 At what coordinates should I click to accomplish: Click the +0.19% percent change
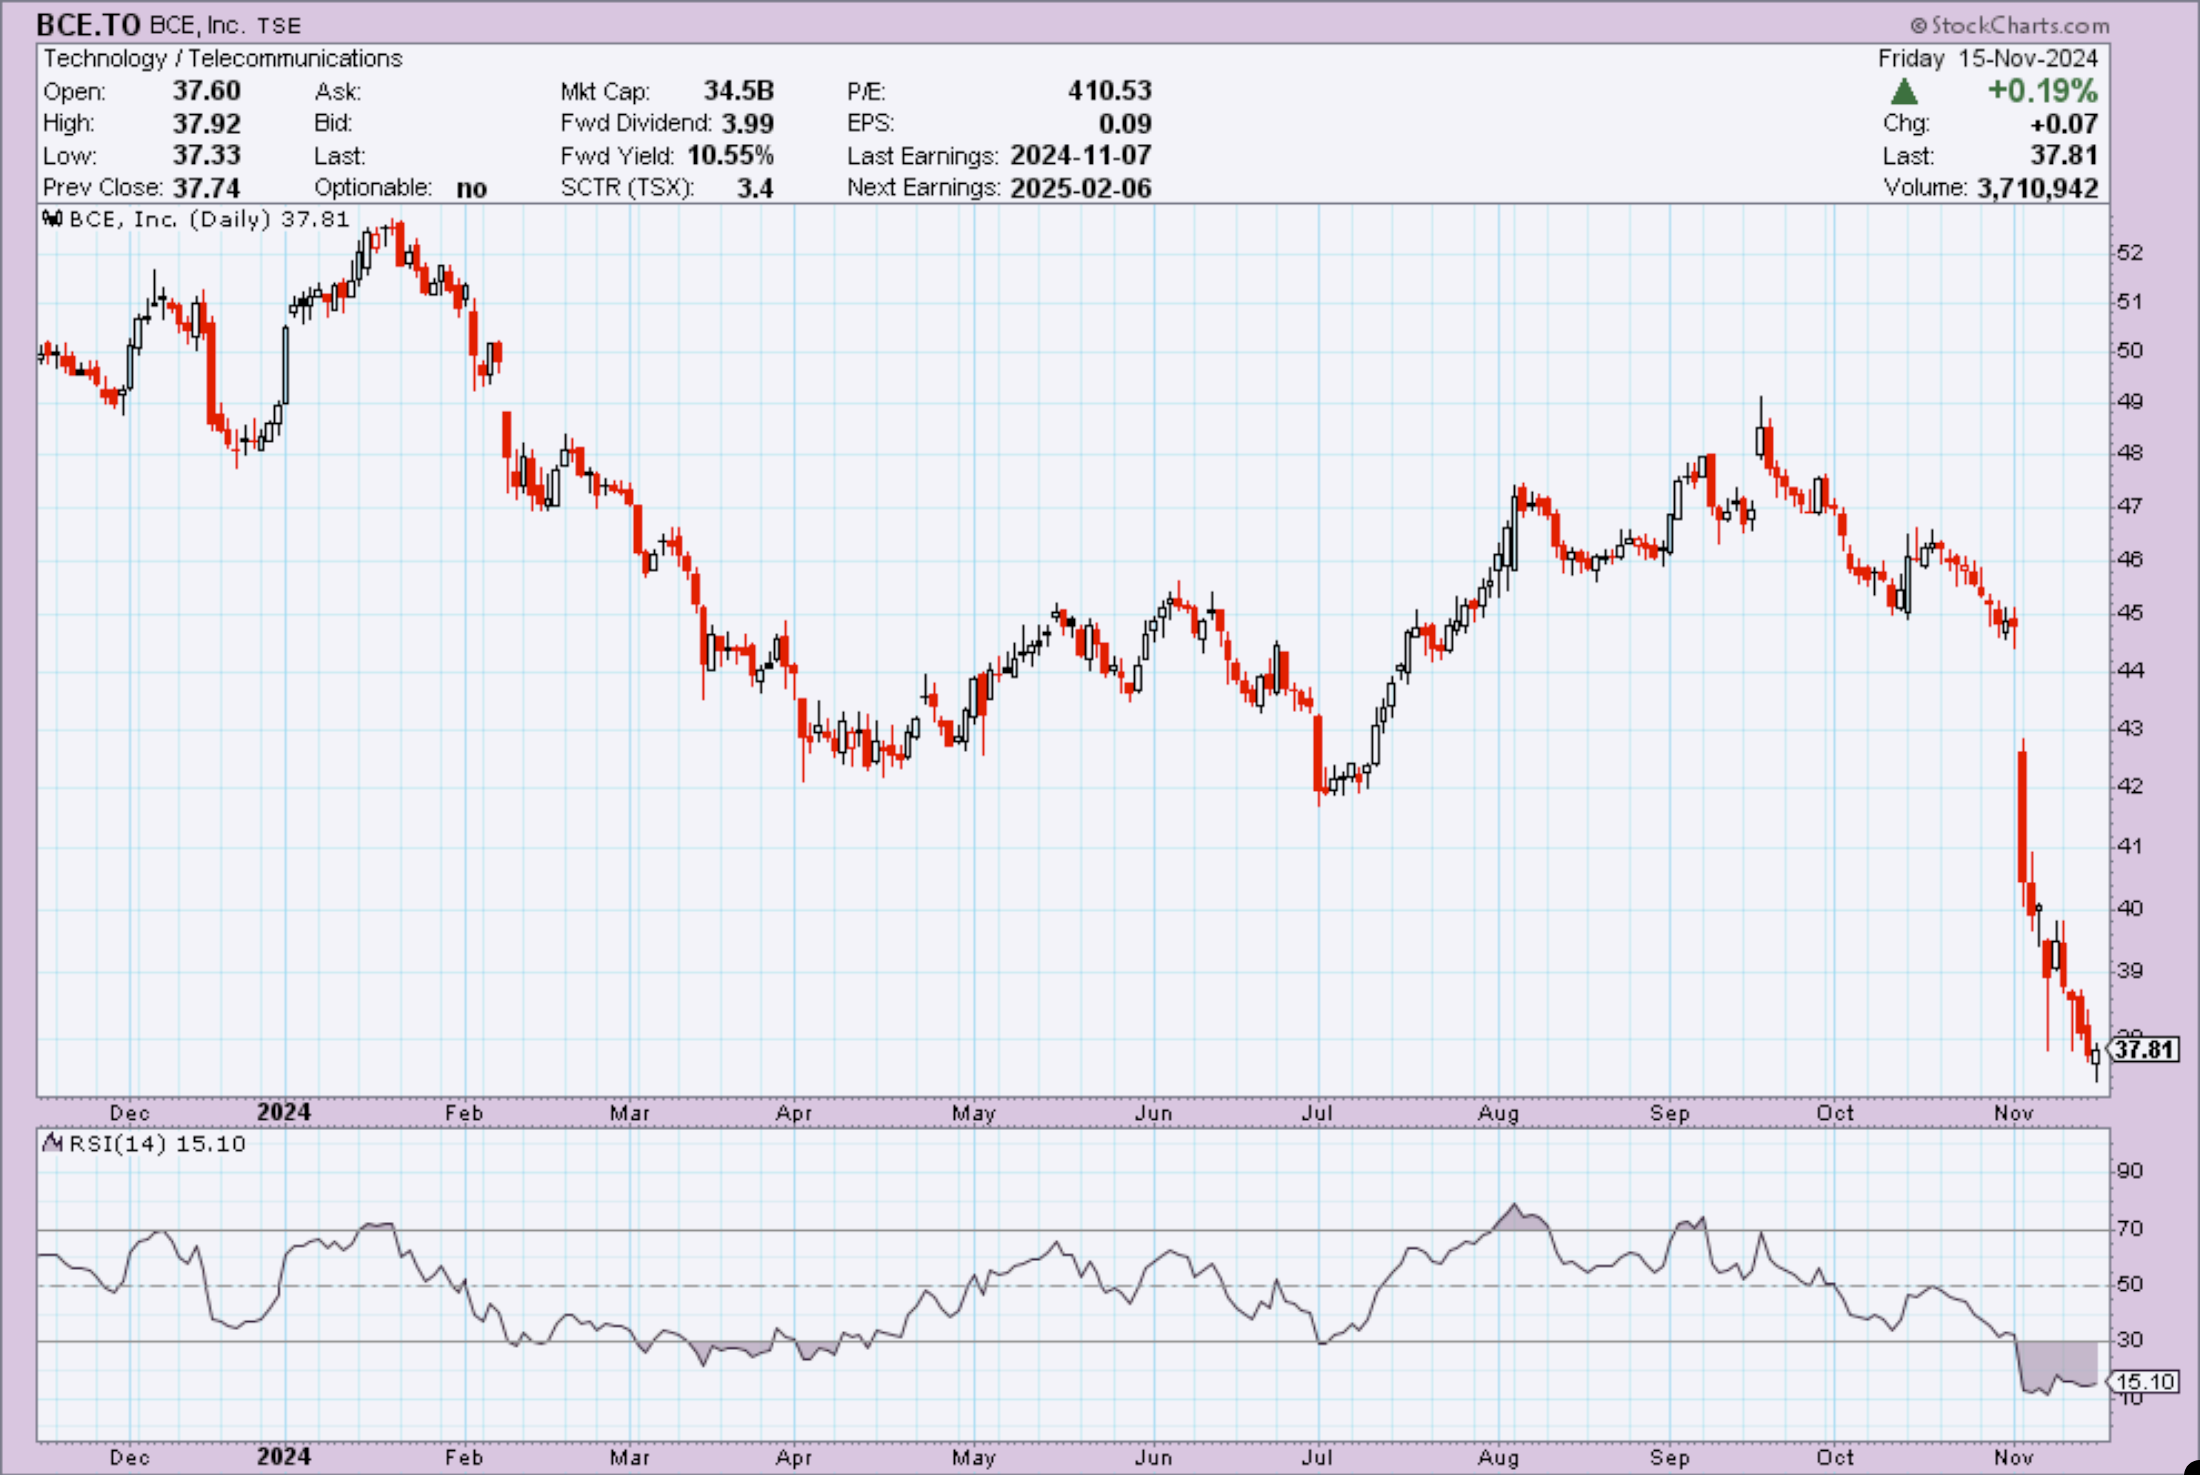pyautogui.click(x=2042, y=91)
